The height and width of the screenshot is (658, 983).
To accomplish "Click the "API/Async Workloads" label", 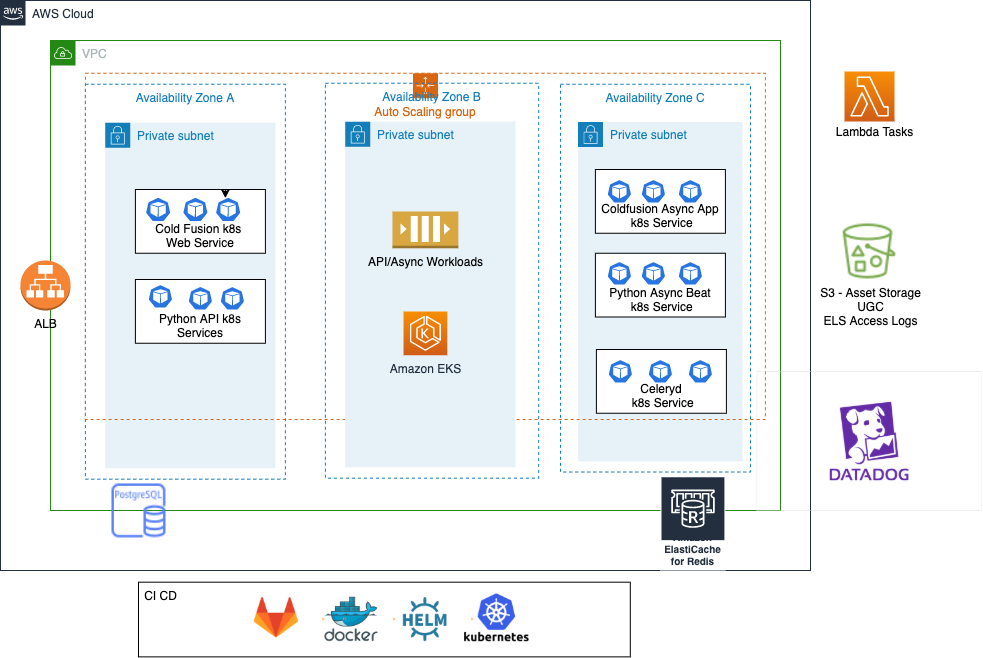I will coord(425,262).
